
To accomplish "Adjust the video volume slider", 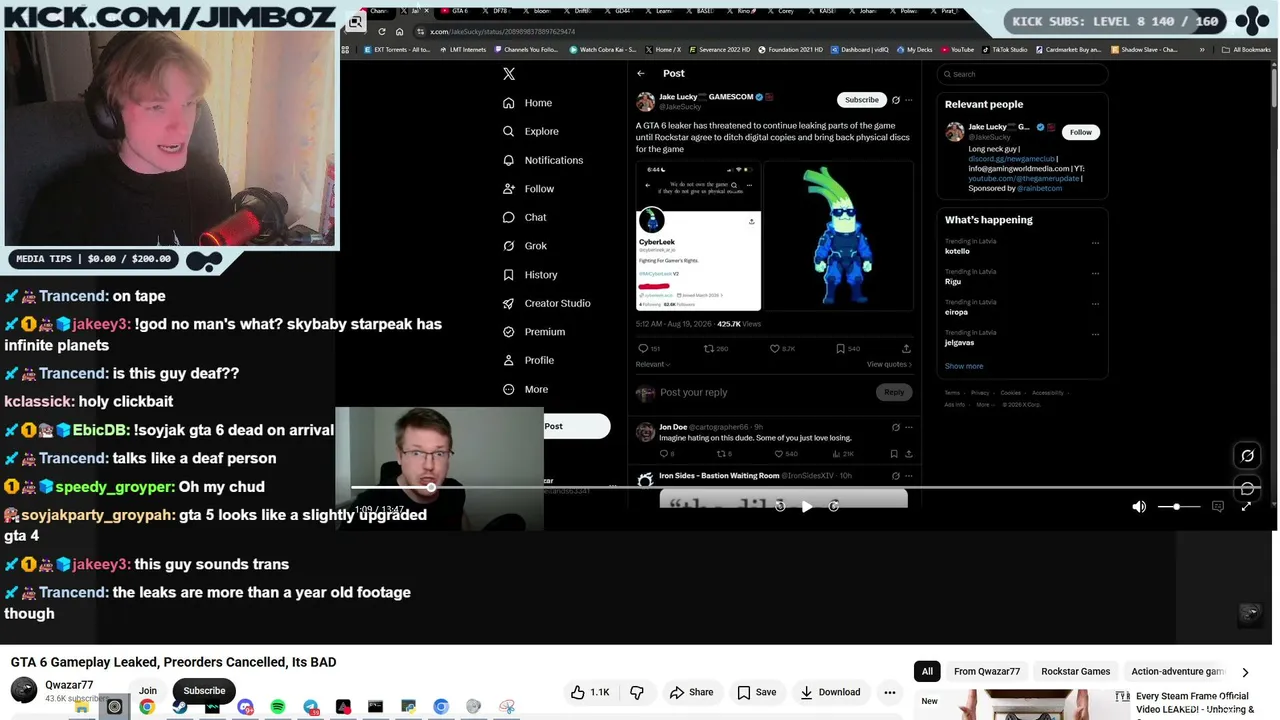I will (x=1178, y=507).
